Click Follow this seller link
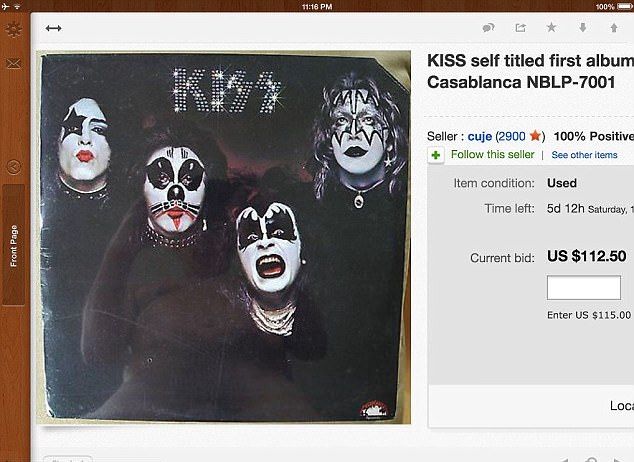This screenshot has height=462, width=634. pyautogui.click(x=492, y=154)
